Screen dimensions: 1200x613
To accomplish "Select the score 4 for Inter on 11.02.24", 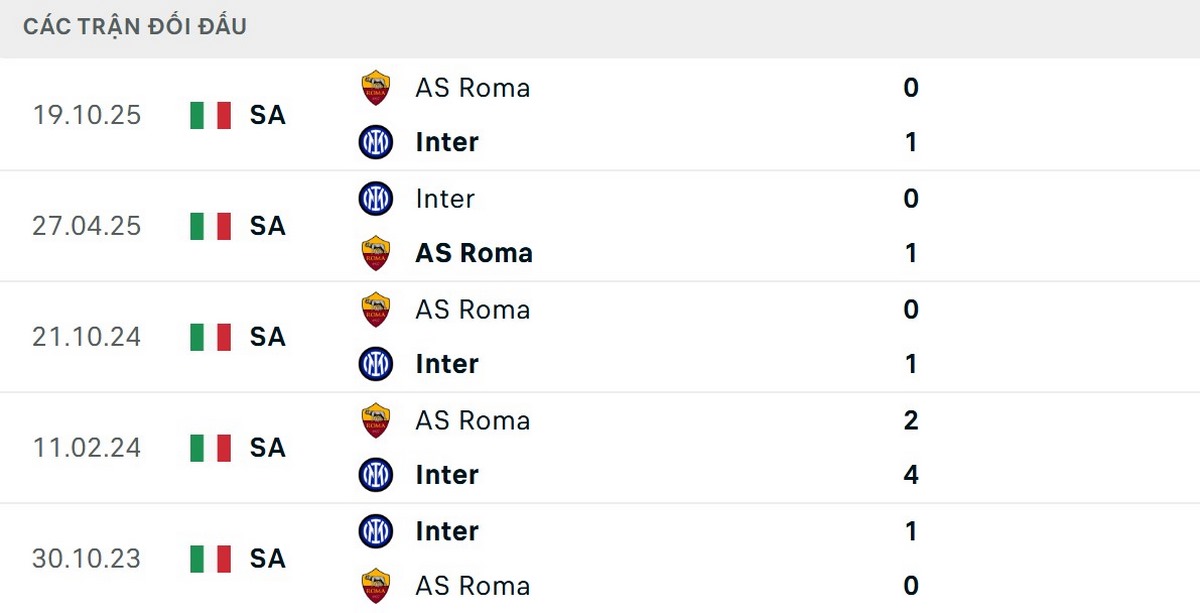I will click(910, 475).
